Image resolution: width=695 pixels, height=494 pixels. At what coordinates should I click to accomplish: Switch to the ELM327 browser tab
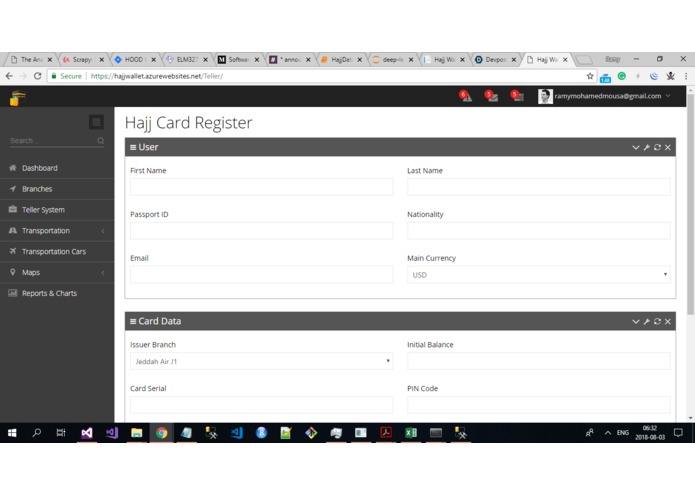[185, 59]
